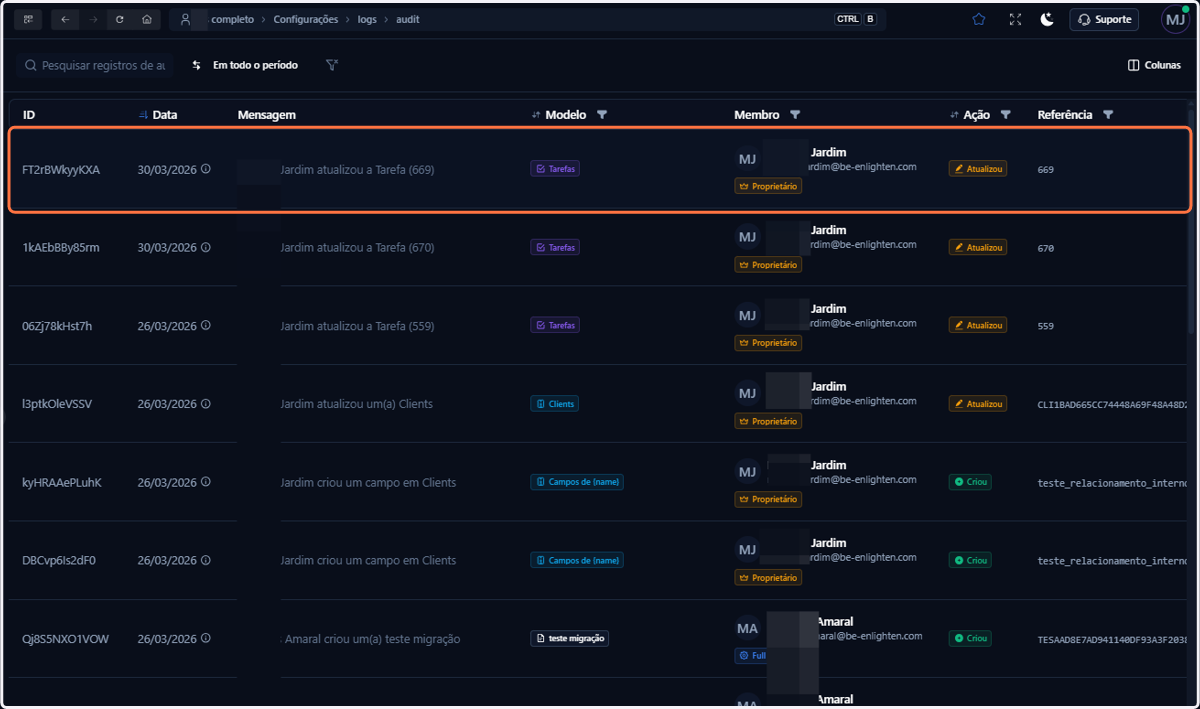
Task: Click 'audit' breadcrumb item
Action: pos(406,19)
